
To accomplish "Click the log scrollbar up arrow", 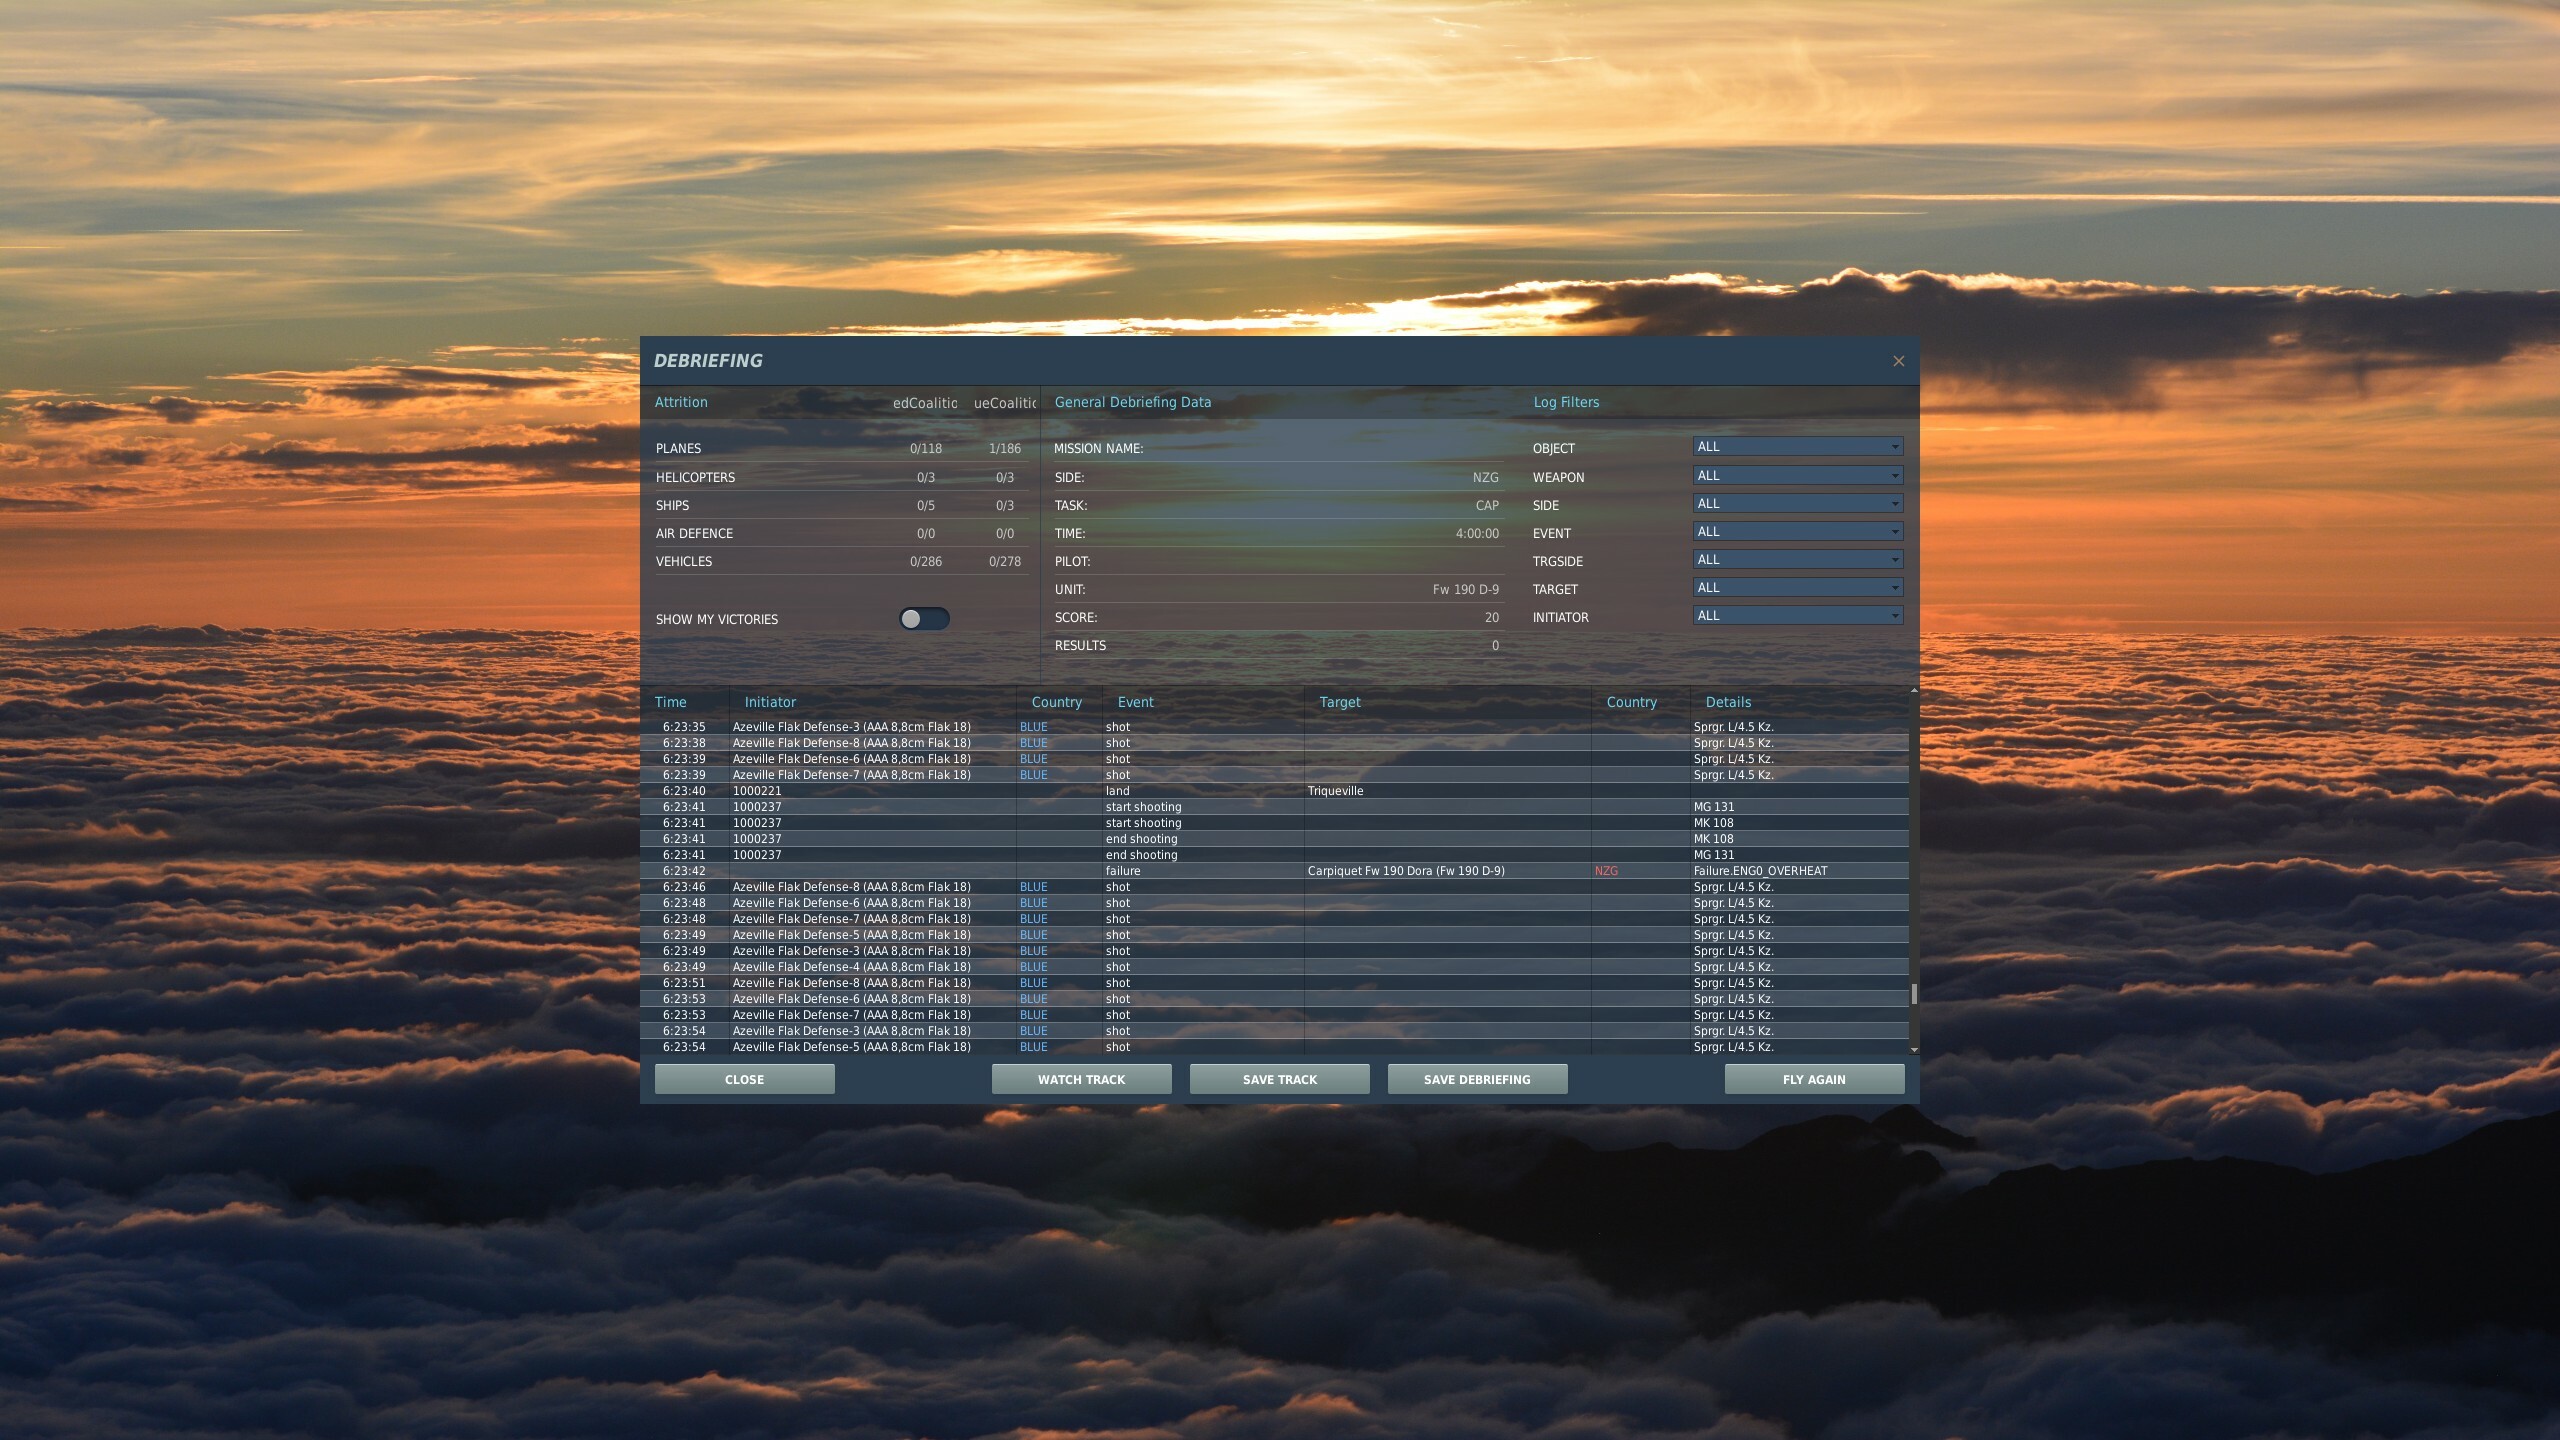I will coord(1914,691).
